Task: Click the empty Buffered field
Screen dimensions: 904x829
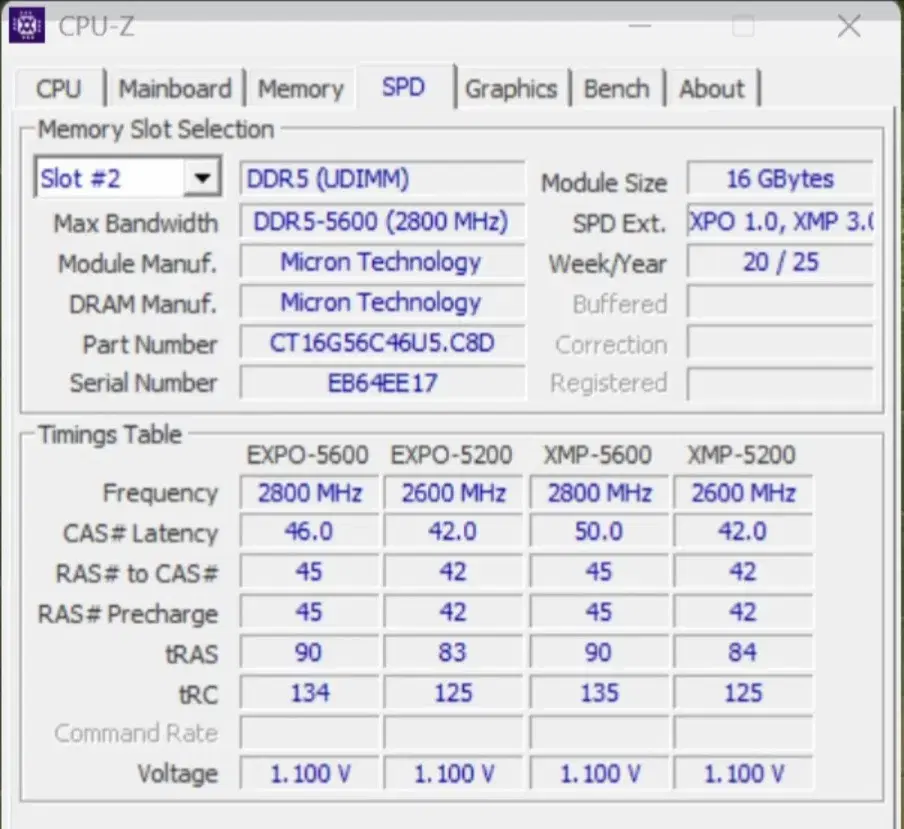Action: tap(780, 302)
